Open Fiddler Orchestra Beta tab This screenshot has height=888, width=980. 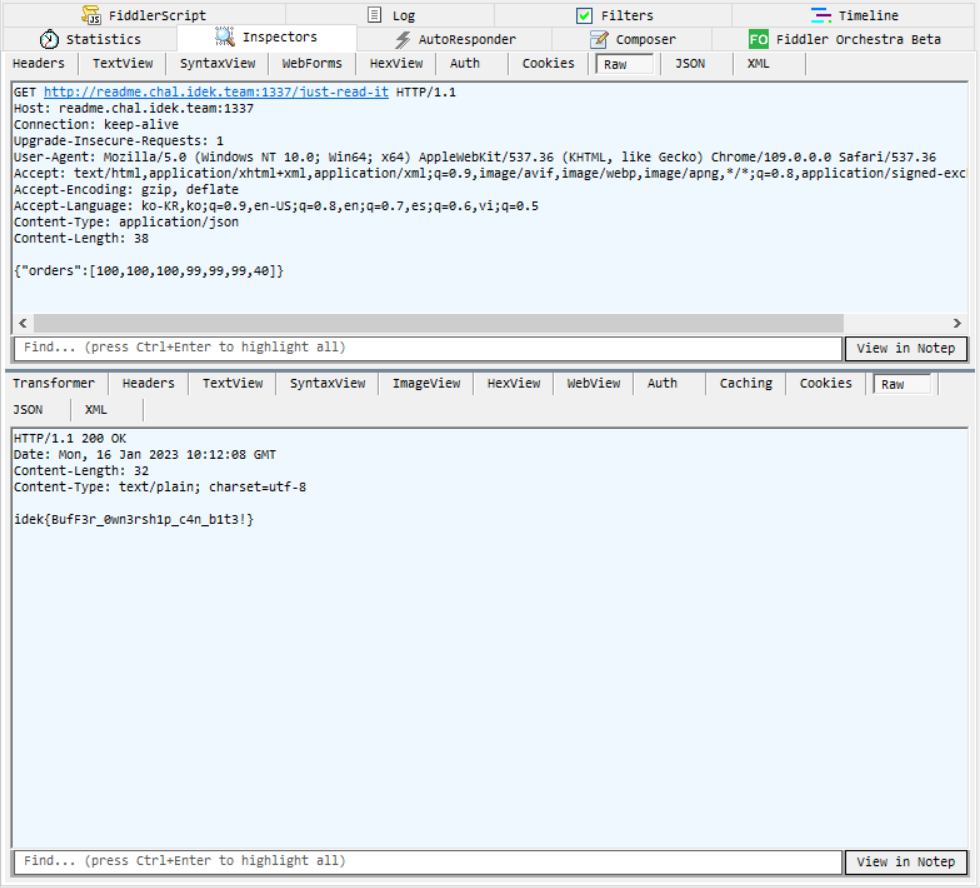click(844, 39)
